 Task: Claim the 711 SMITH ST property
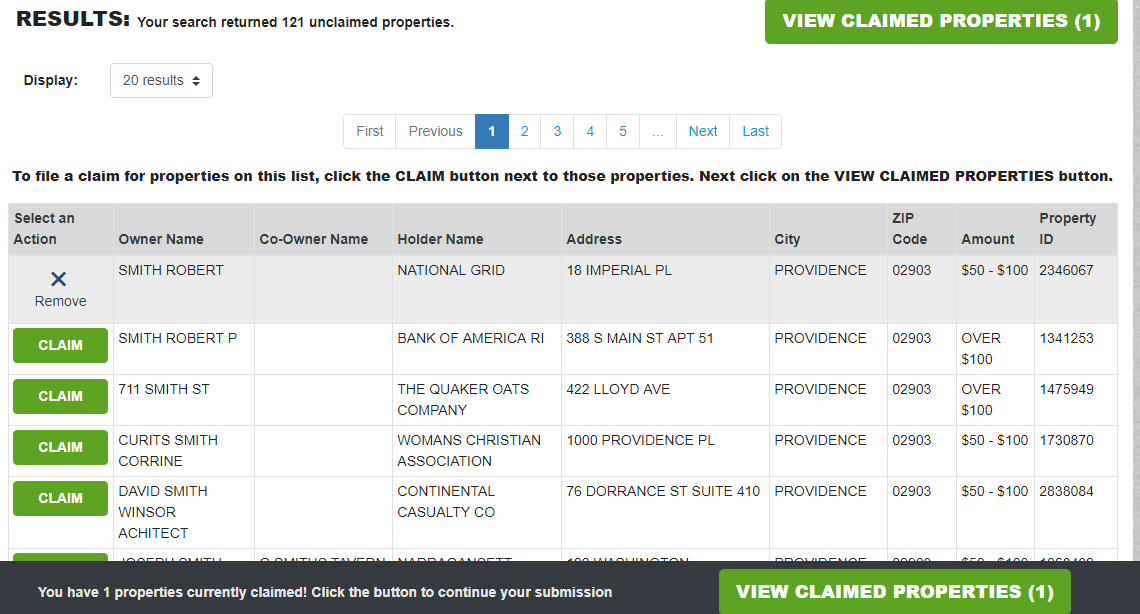point(60,396)
